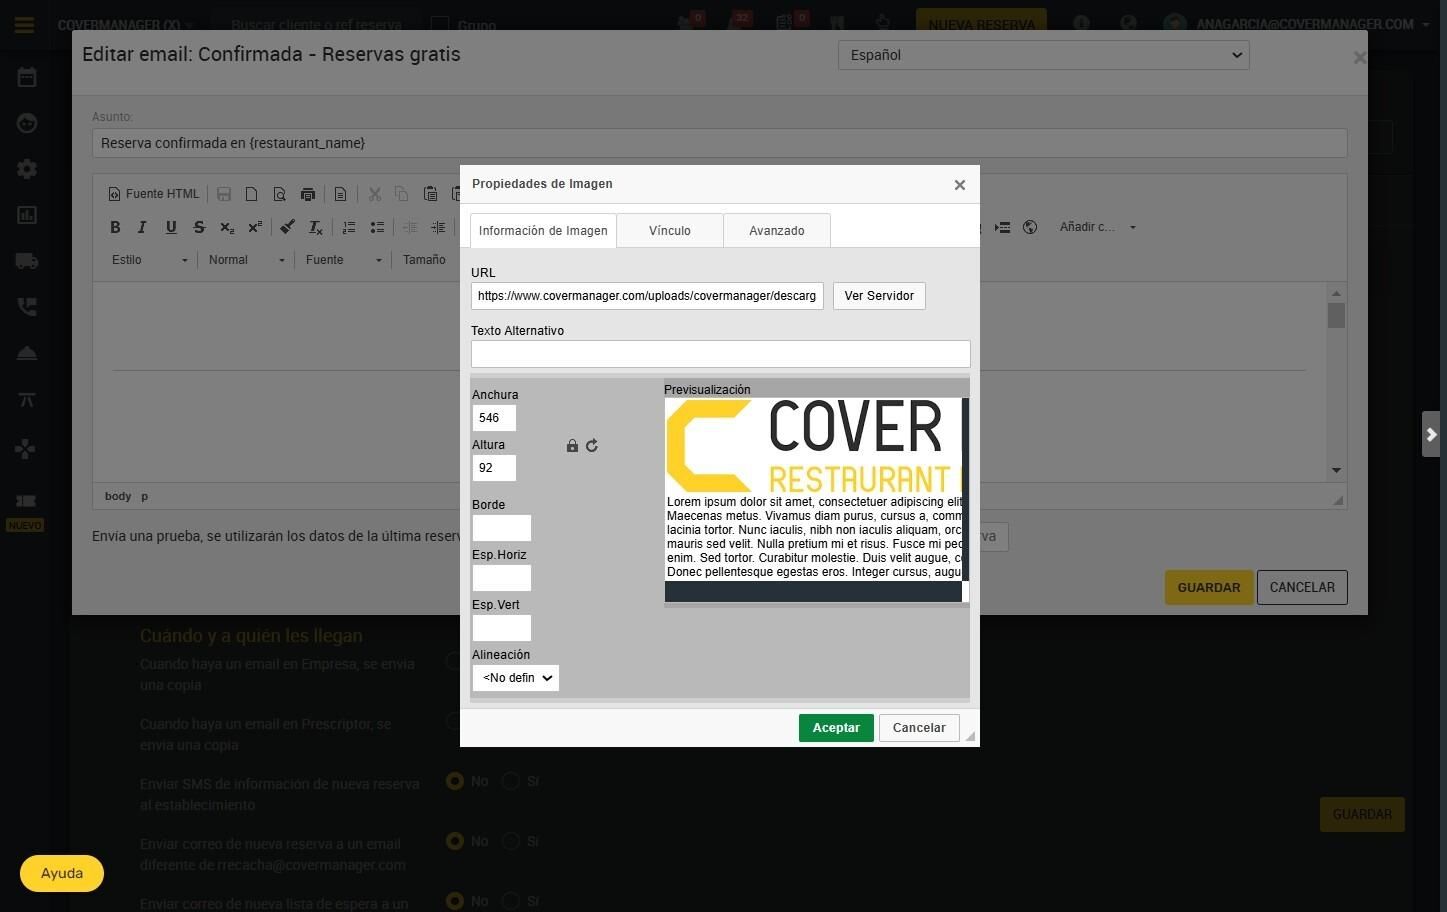Click the Strikethrough toolbar icon
The width and height of the screenshot is (1447, 912).
(199, 227)
